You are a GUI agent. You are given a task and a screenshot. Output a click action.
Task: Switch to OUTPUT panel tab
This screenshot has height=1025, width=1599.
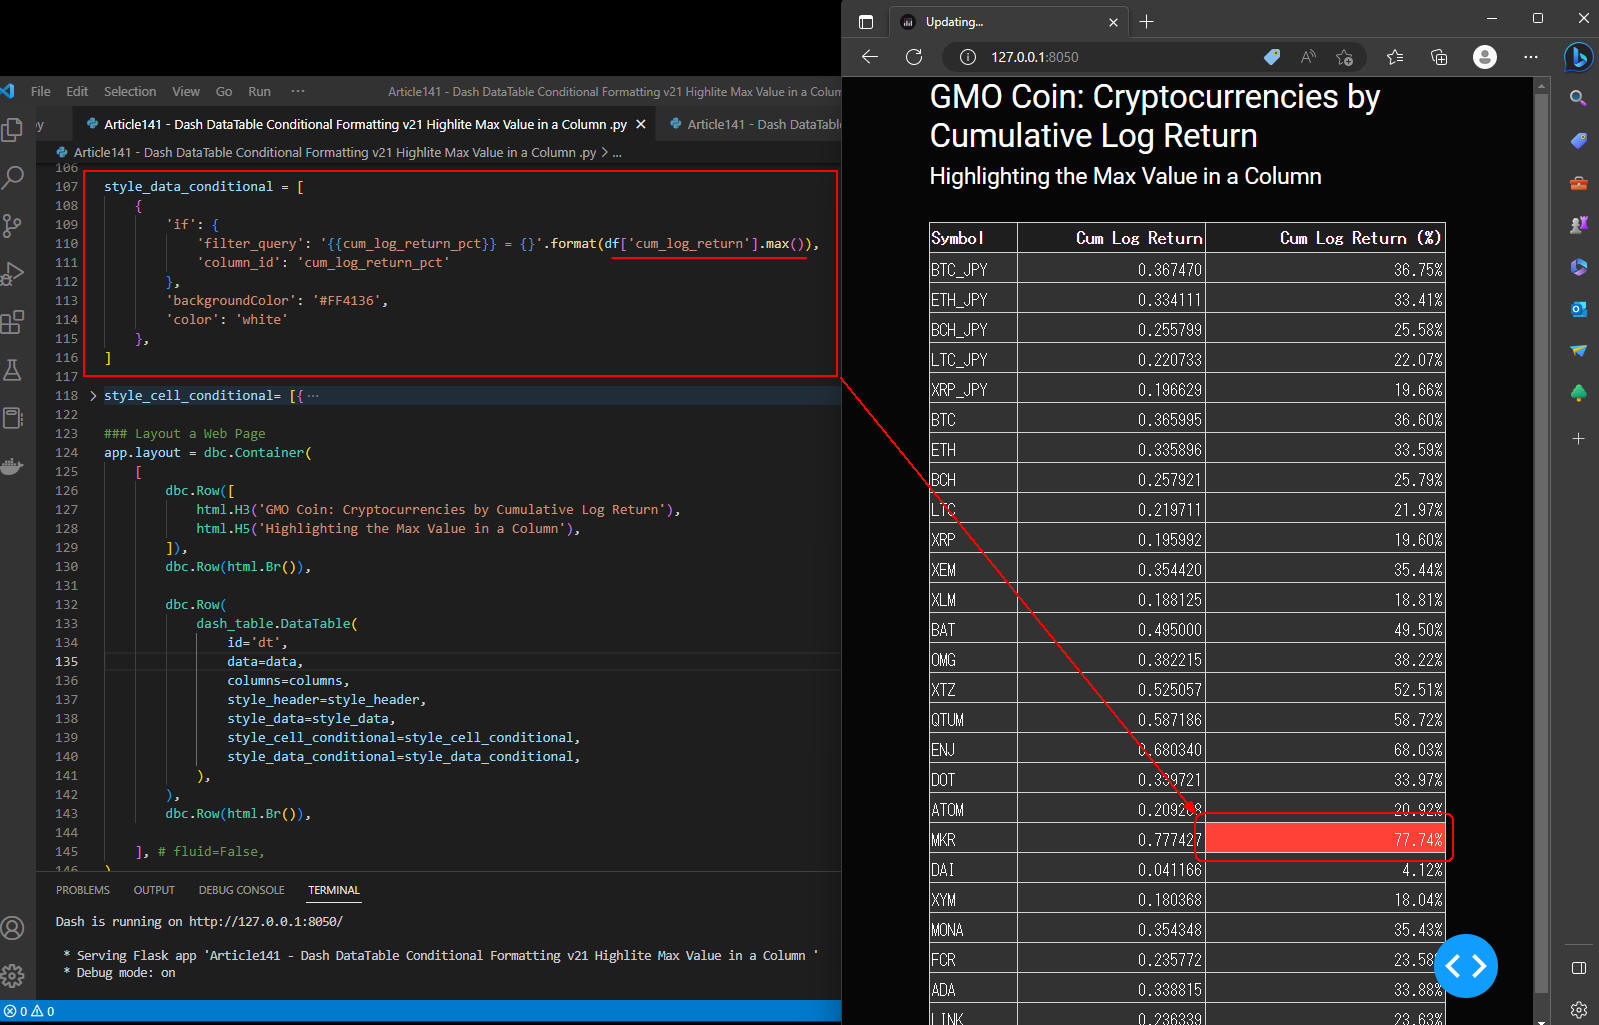tap(154, 890)
